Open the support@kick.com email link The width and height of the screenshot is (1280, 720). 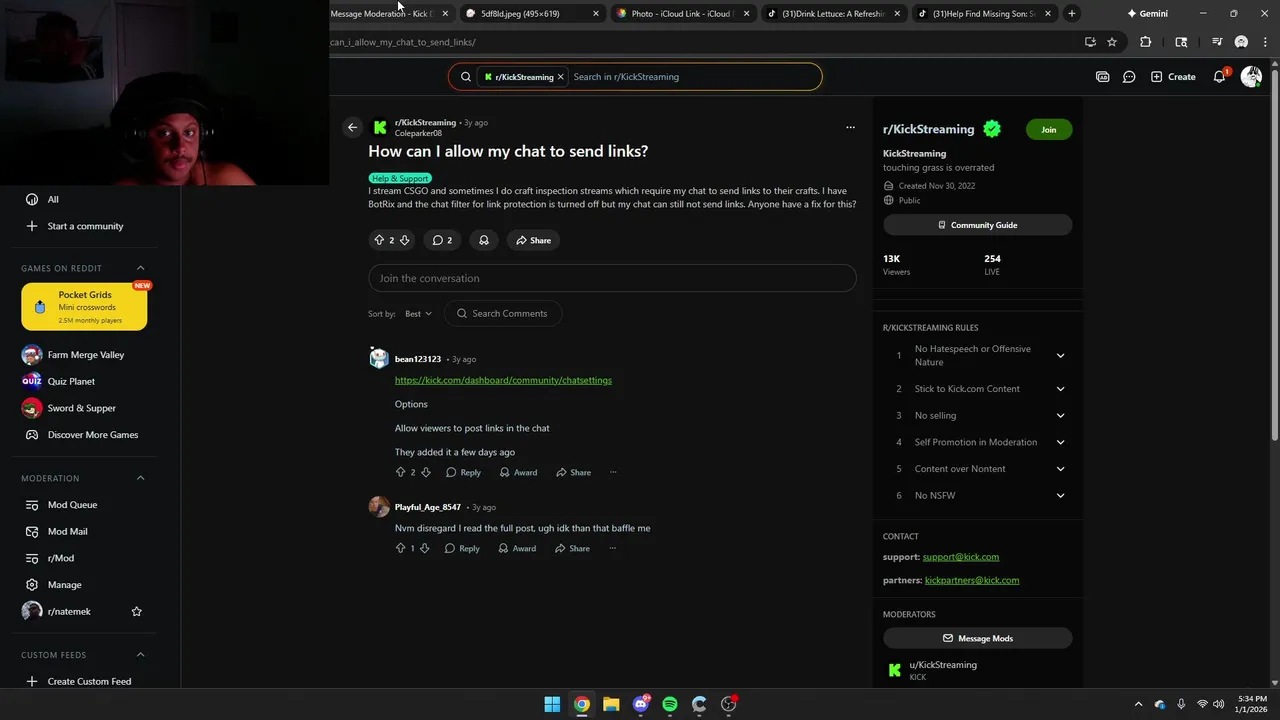pos(960,557)
